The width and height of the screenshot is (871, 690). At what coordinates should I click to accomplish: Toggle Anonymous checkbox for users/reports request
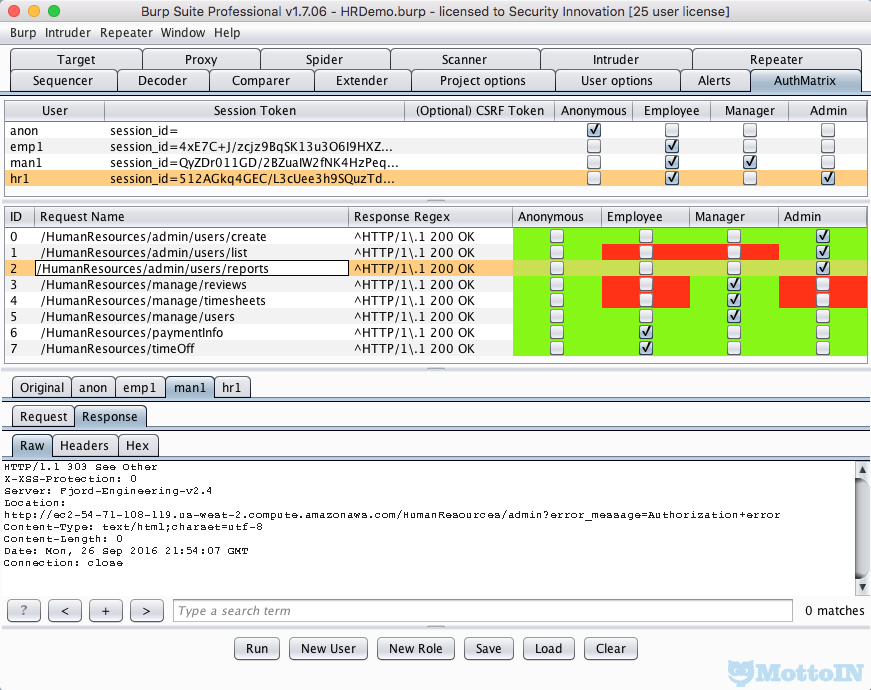coord(557,268)
